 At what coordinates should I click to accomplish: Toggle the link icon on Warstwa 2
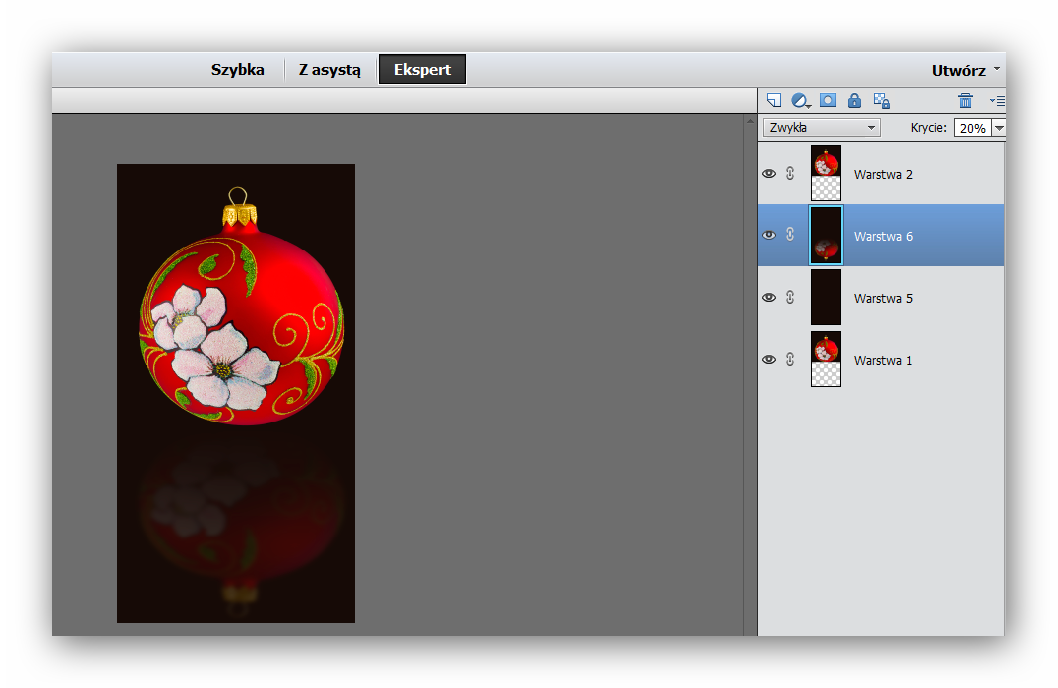(790, 173)
